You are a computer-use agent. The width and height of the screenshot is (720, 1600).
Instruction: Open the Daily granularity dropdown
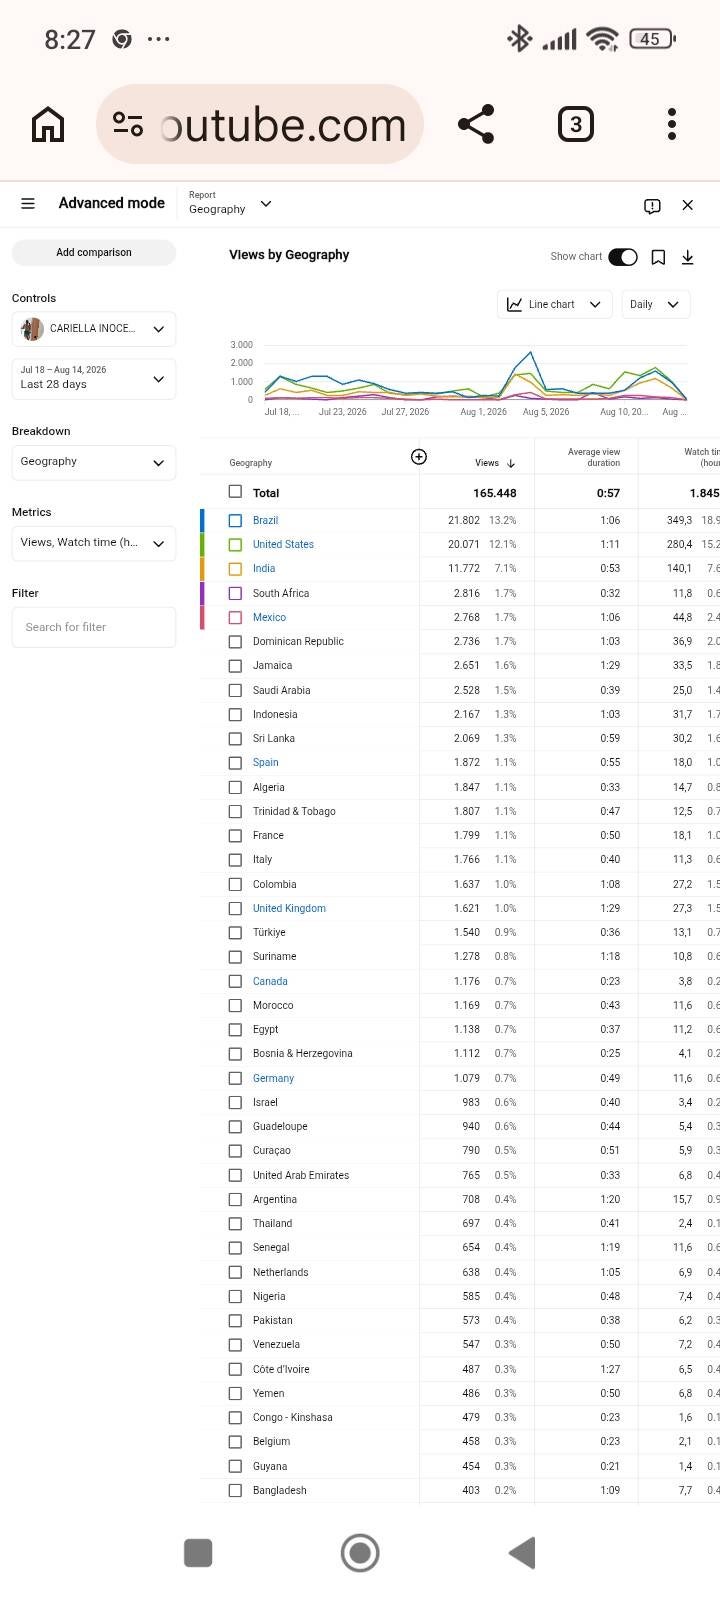[656, 304]
